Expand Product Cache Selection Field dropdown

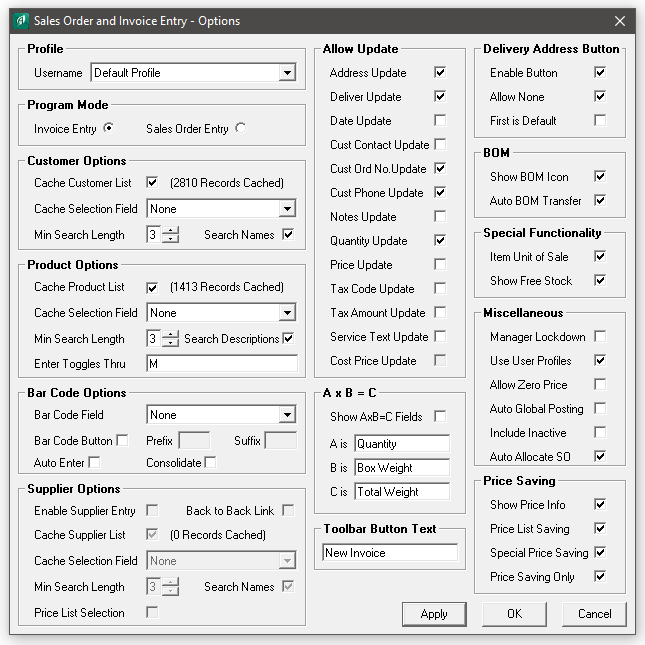287,313
